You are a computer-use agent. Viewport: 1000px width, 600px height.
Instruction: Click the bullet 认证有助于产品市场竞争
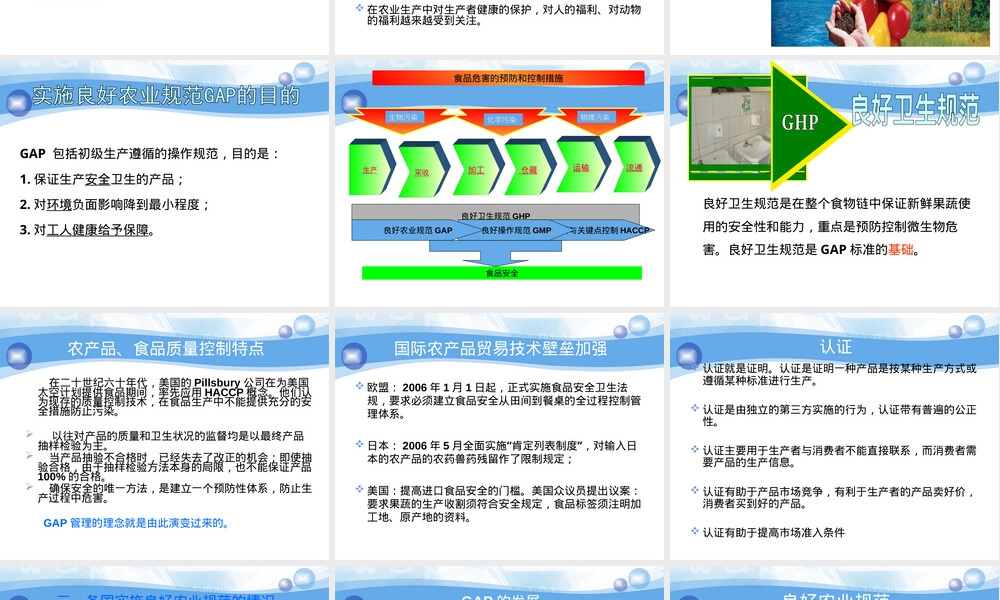(x=839, y=497)
